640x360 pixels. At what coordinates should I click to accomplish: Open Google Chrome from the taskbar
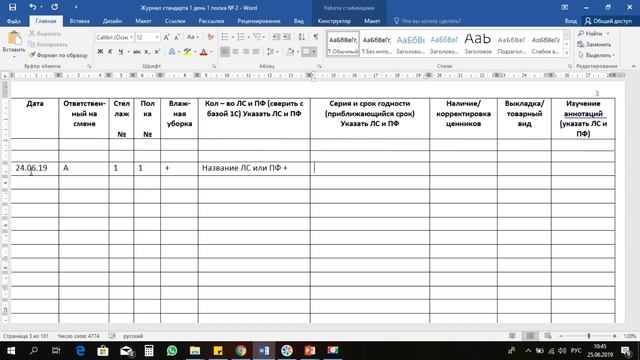241,351
